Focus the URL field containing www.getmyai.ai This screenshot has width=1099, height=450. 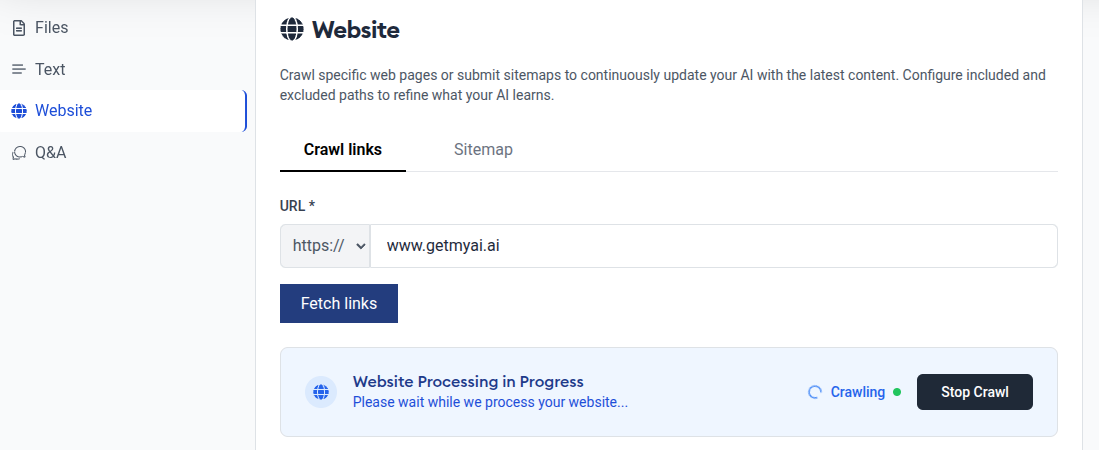point(714,246)
